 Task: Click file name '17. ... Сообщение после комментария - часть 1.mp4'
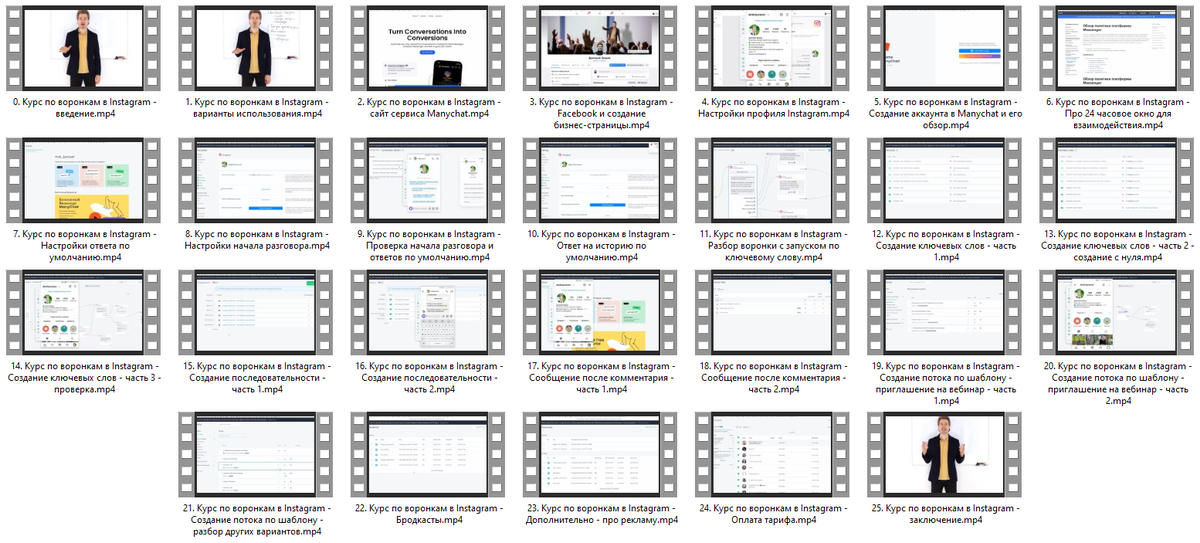click(x=600, y=378)
